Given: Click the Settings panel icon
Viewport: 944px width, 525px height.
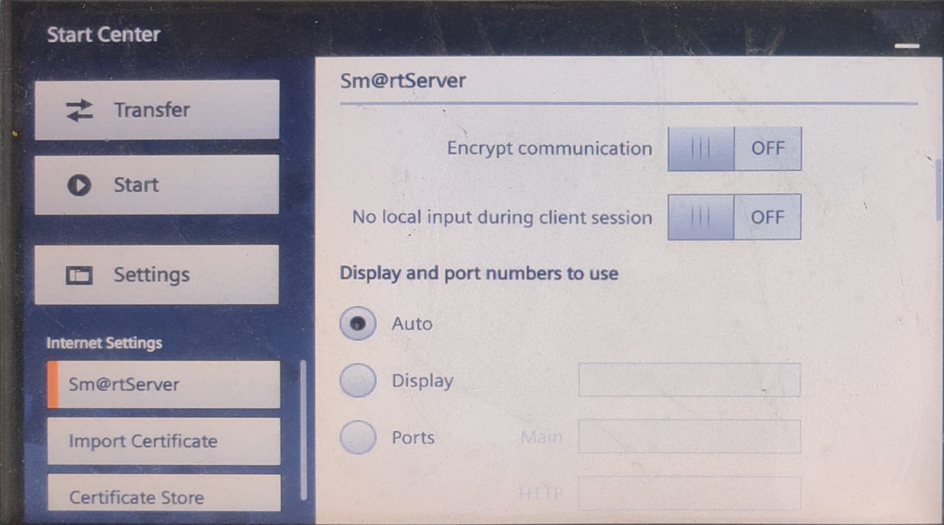Looking at the screenshot, I should click(79, 275).
